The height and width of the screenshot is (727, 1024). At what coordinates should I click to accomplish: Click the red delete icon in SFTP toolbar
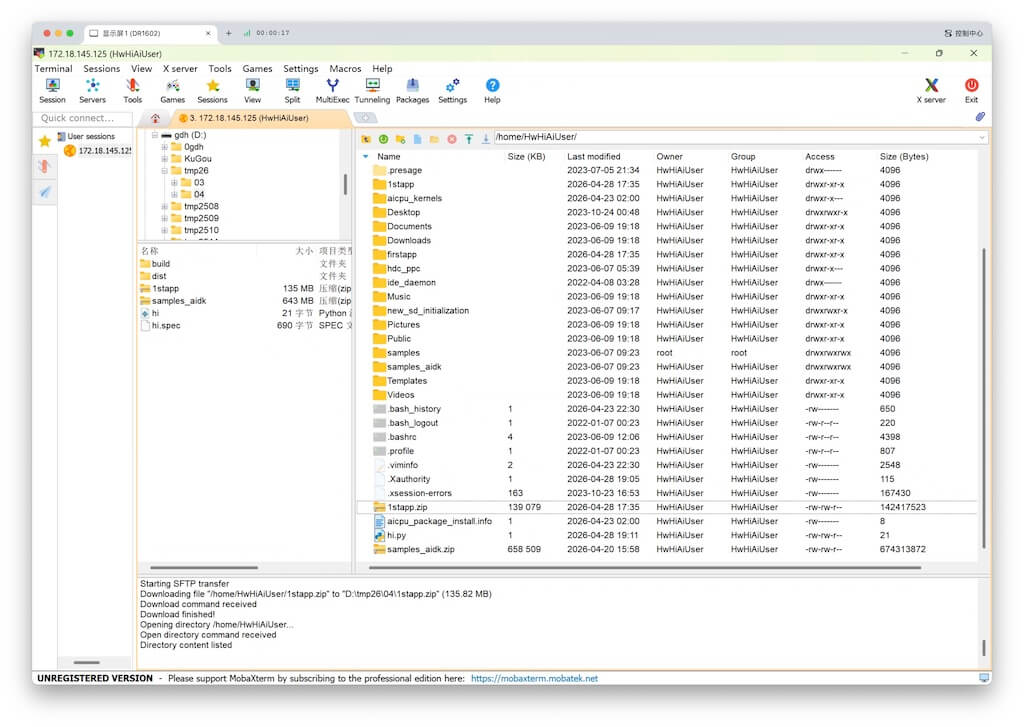tap(452, 139)
